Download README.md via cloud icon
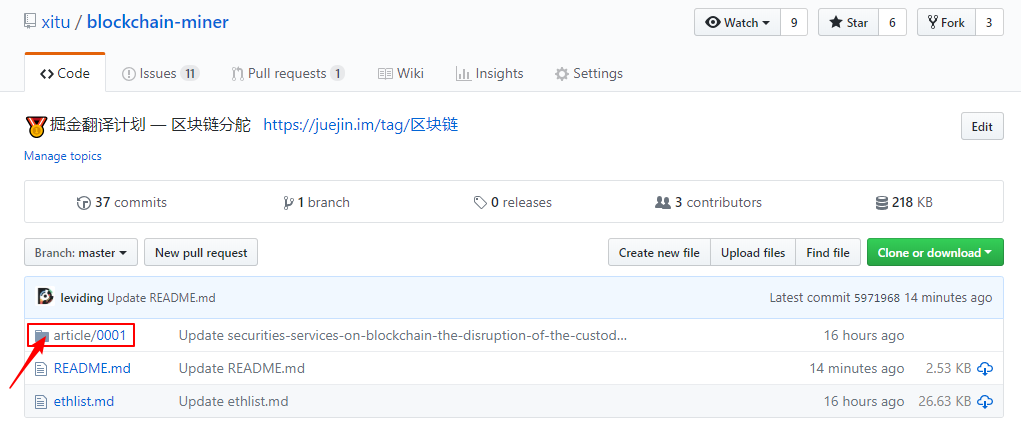 point(985,369)
